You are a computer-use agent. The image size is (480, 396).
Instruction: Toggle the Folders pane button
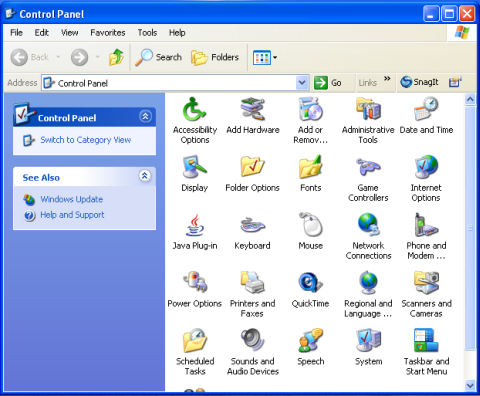coord(215,57)
